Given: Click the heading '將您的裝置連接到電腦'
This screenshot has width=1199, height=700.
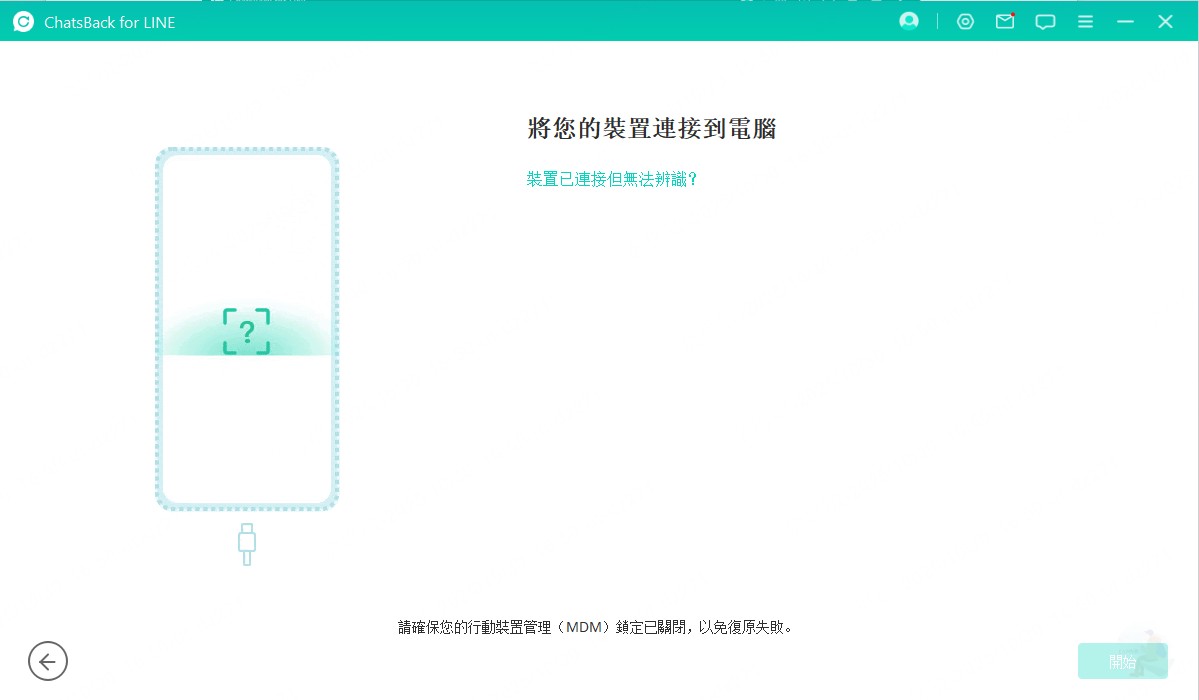Looking at the screenshot, I should point(651,129).
